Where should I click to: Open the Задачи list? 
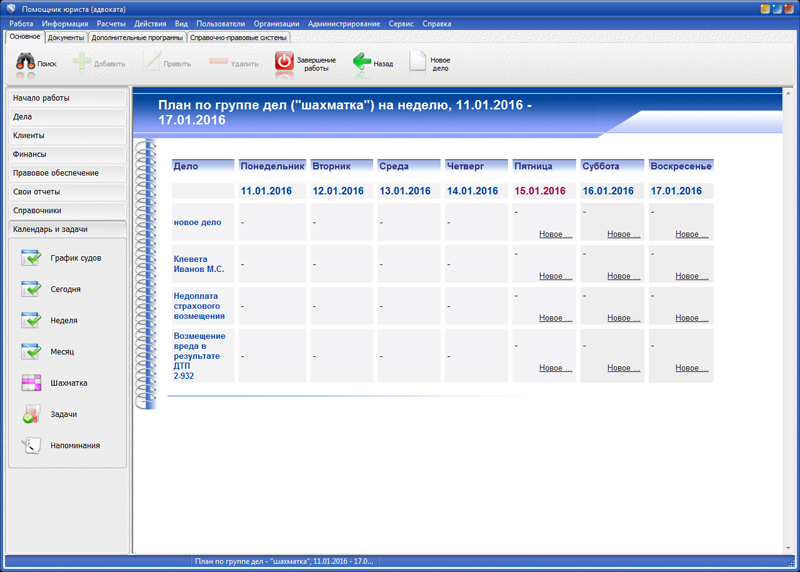click(x=31, y=414)
